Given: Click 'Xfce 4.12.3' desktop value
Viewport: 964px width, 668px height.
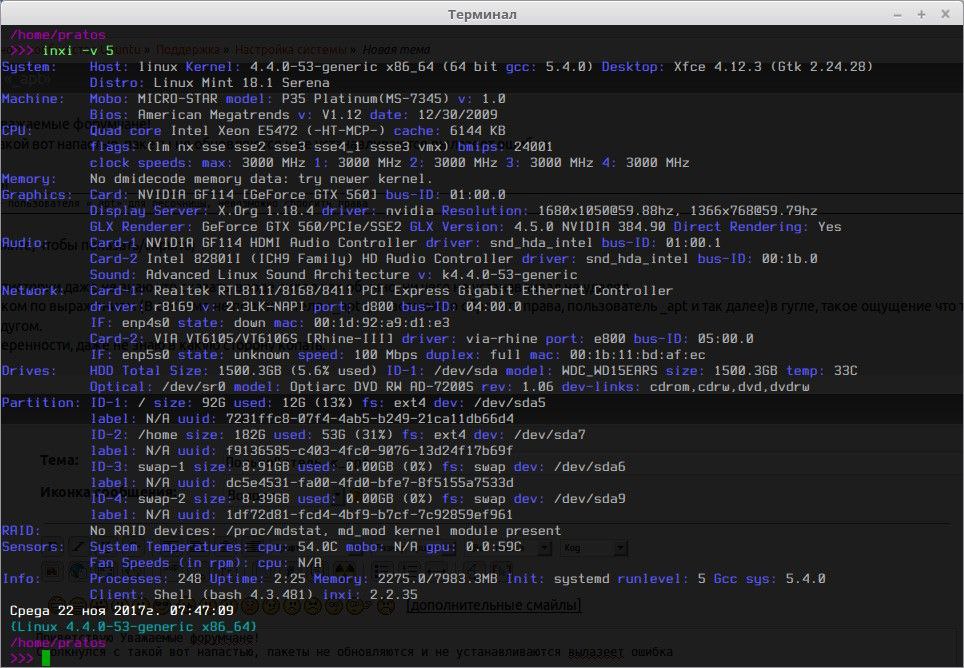Looking at the screenshot, I should click(x=717, y=66).
